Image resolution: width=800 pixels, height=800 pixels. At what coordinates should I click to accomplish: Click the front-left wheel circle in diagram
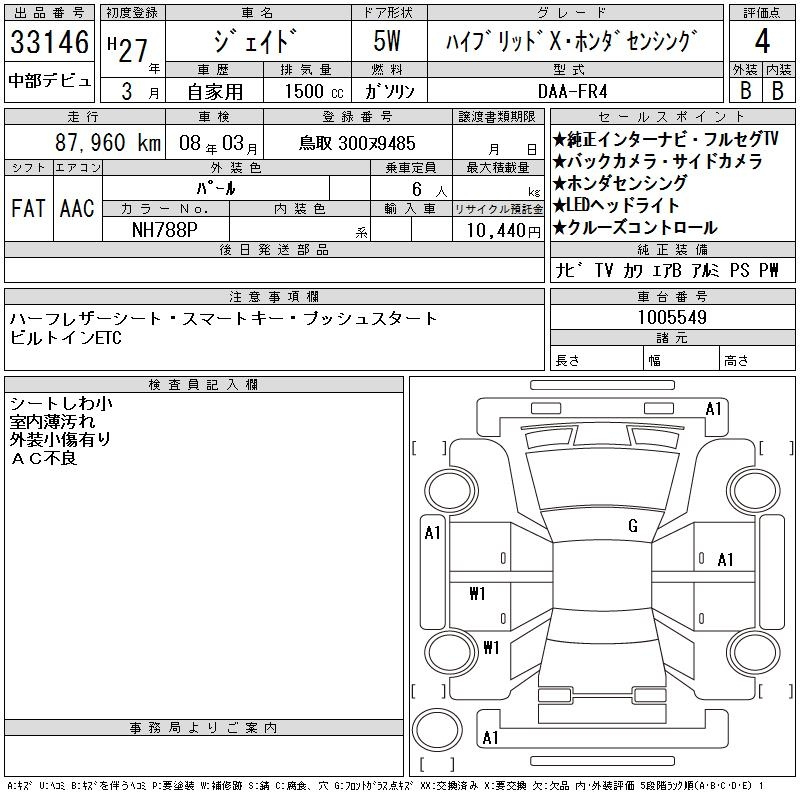pos(451,491)
